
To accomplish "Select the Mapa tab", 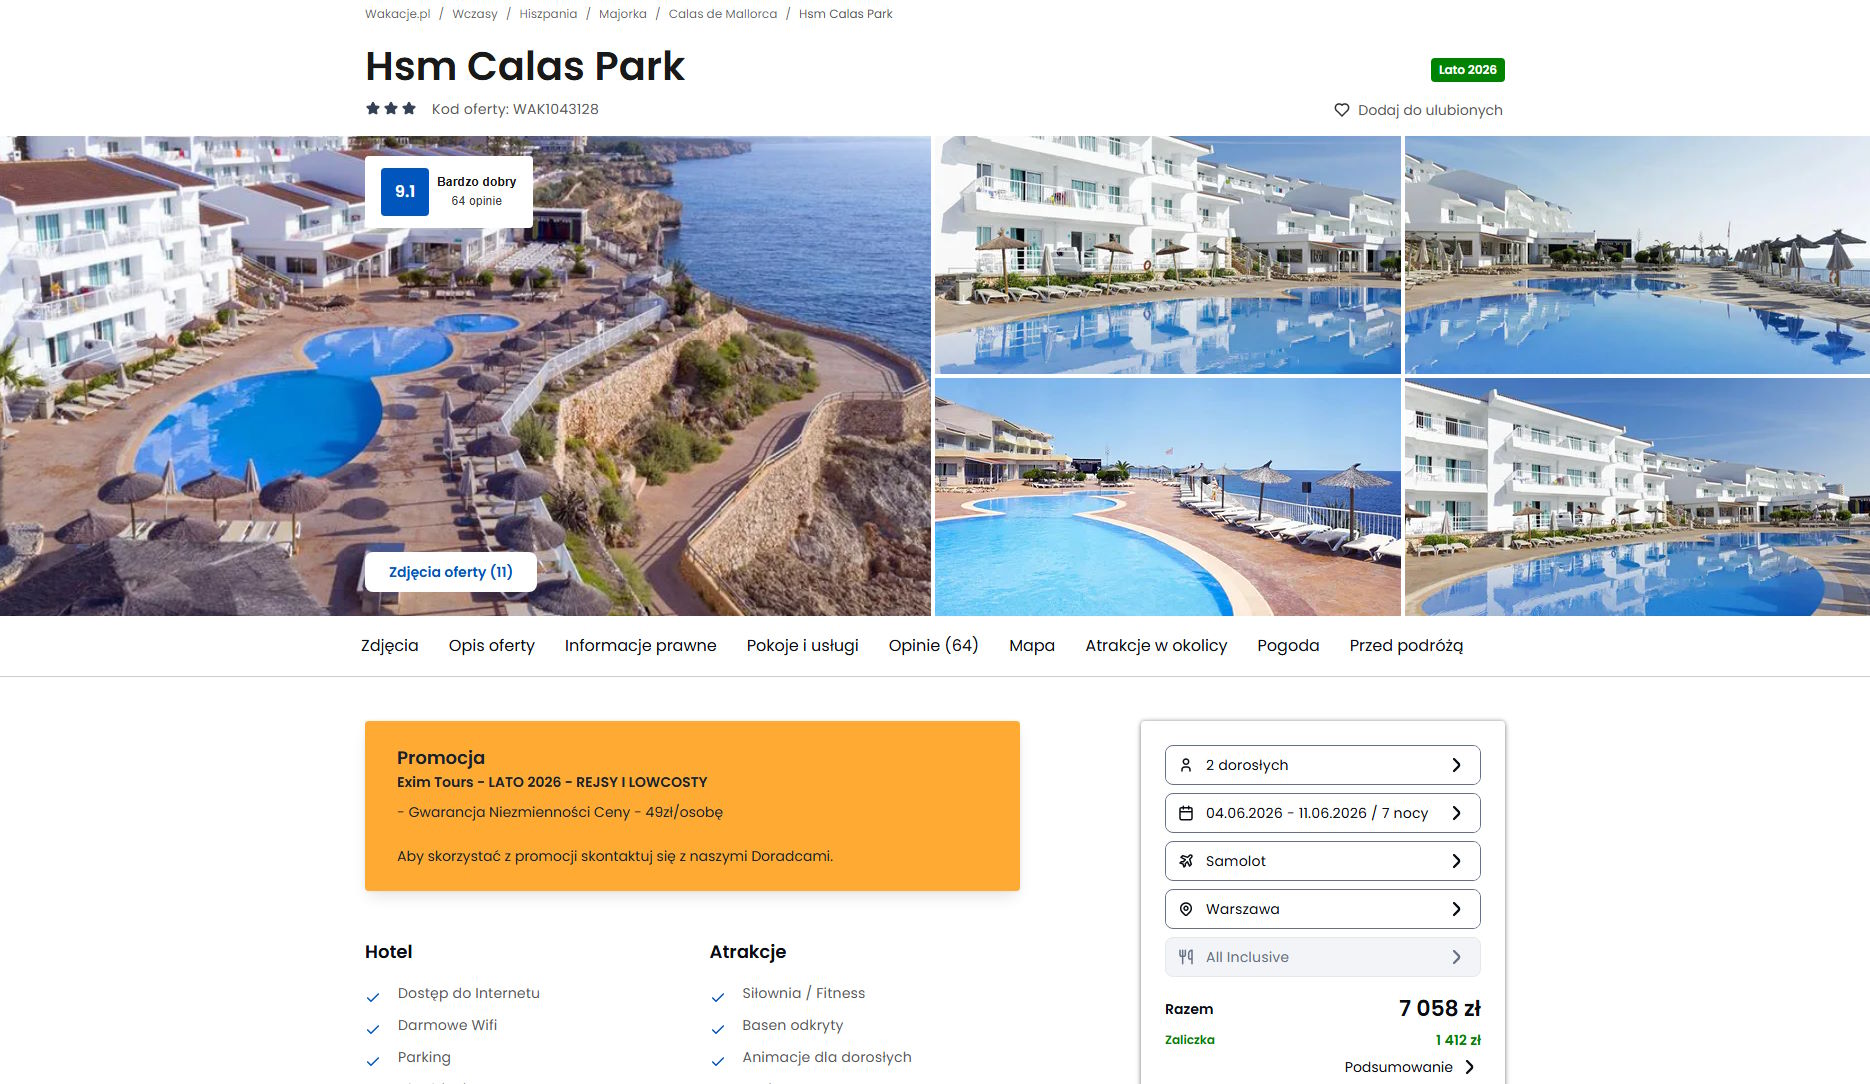I will click(x=1032, y=646).
